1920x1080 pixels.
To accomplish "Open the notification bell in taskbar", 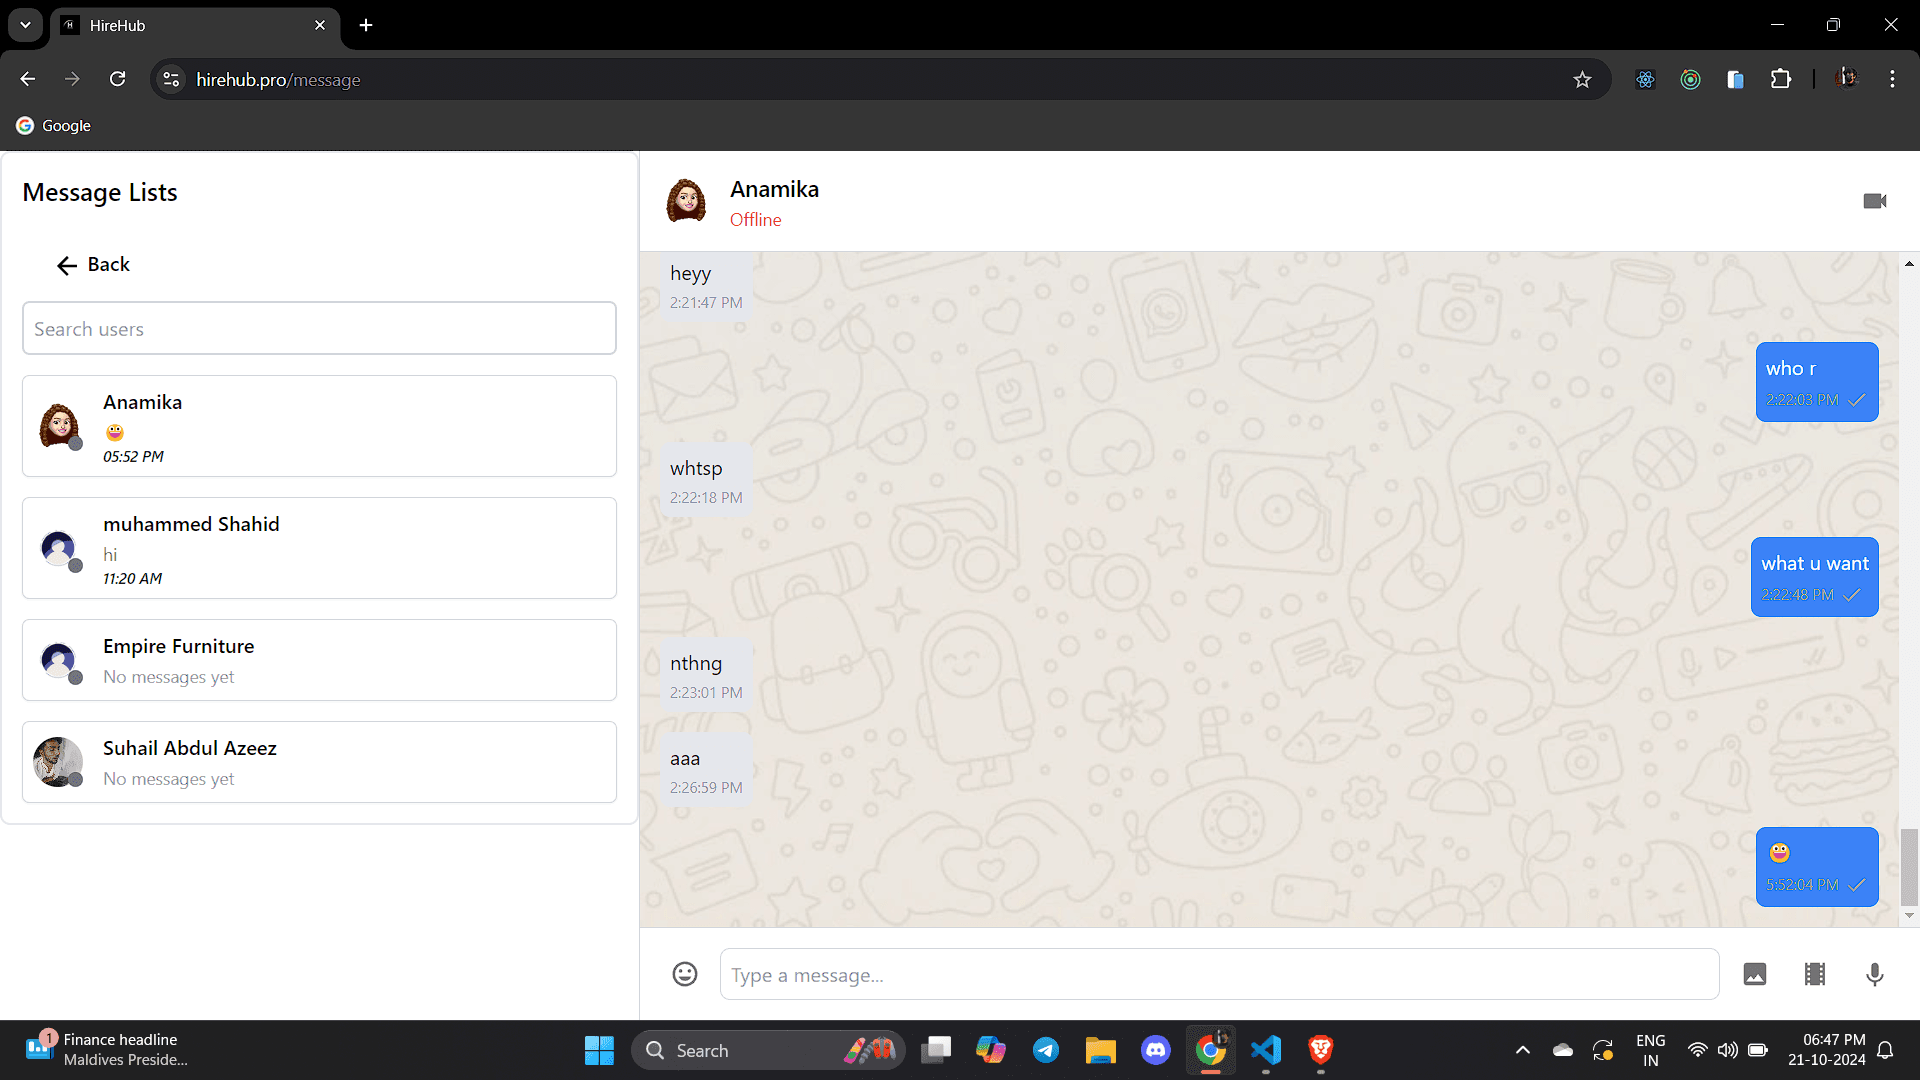I will click(1885, 1050).
